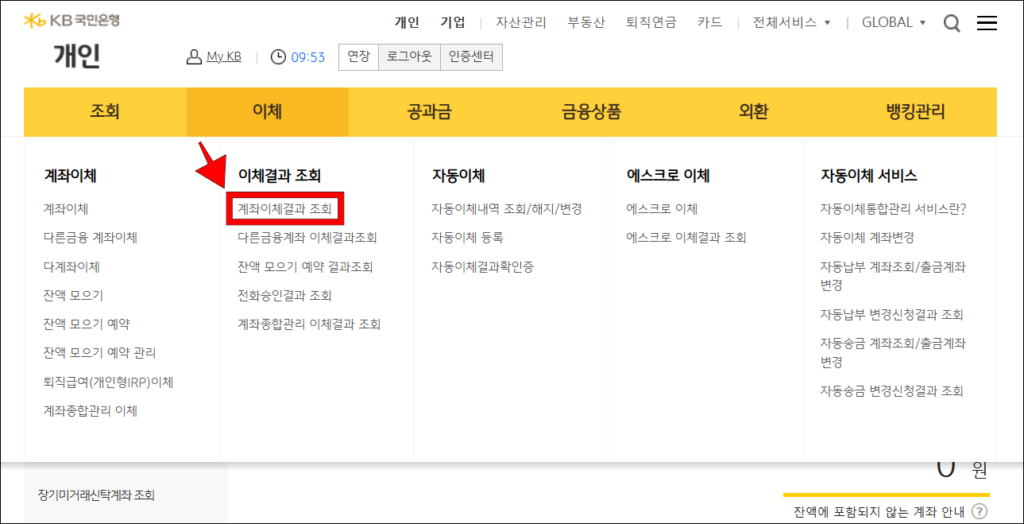Select the 개인 top navigation item
The image size is (1024, 524).
click(x=407, y=22)
